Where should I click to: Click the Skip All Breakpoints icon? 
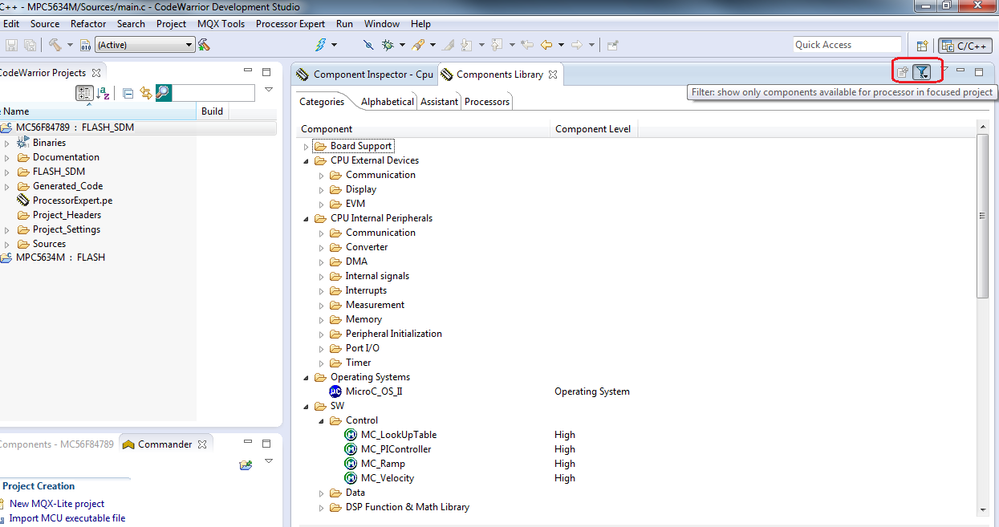(x=368, y=45)
